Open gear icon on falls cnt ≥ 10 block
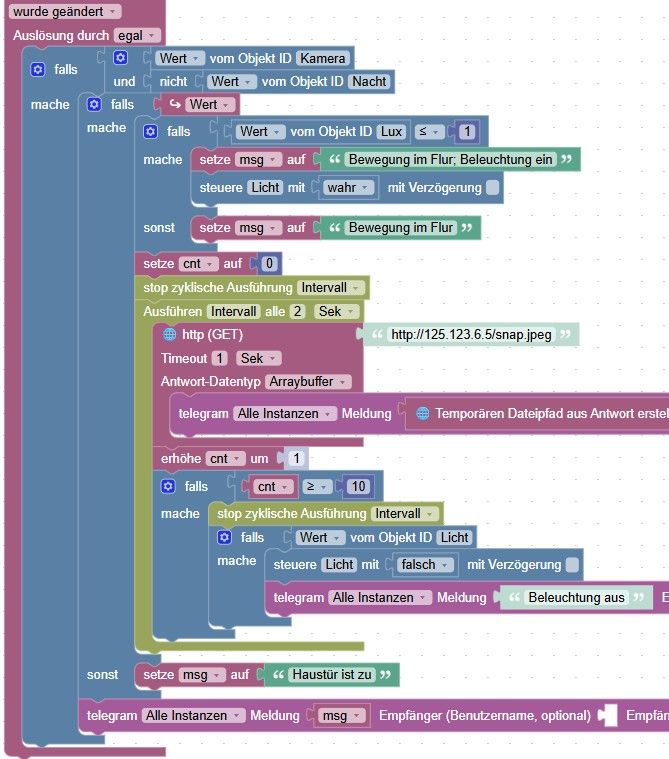This screenshot has width=669, height=759. point(168,486)
